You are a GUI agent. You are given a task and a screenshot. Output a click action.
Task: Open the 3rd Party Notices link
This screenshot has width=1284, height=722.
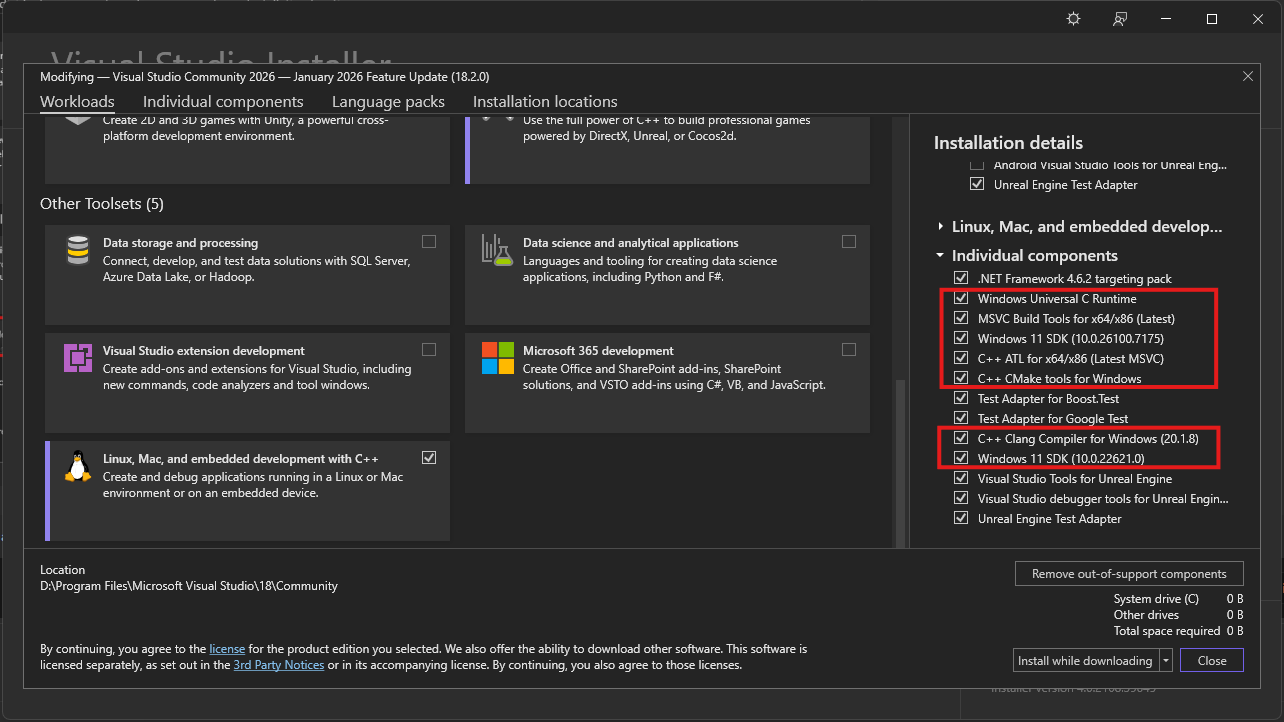coord(279,665)
